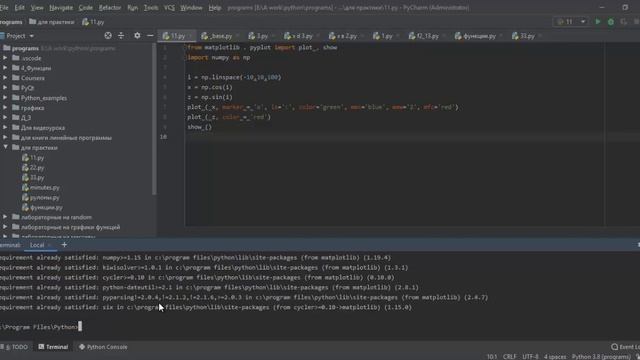Expand the лабораторные на random folder arrow
640x360 pixels.
pos(5,217)
